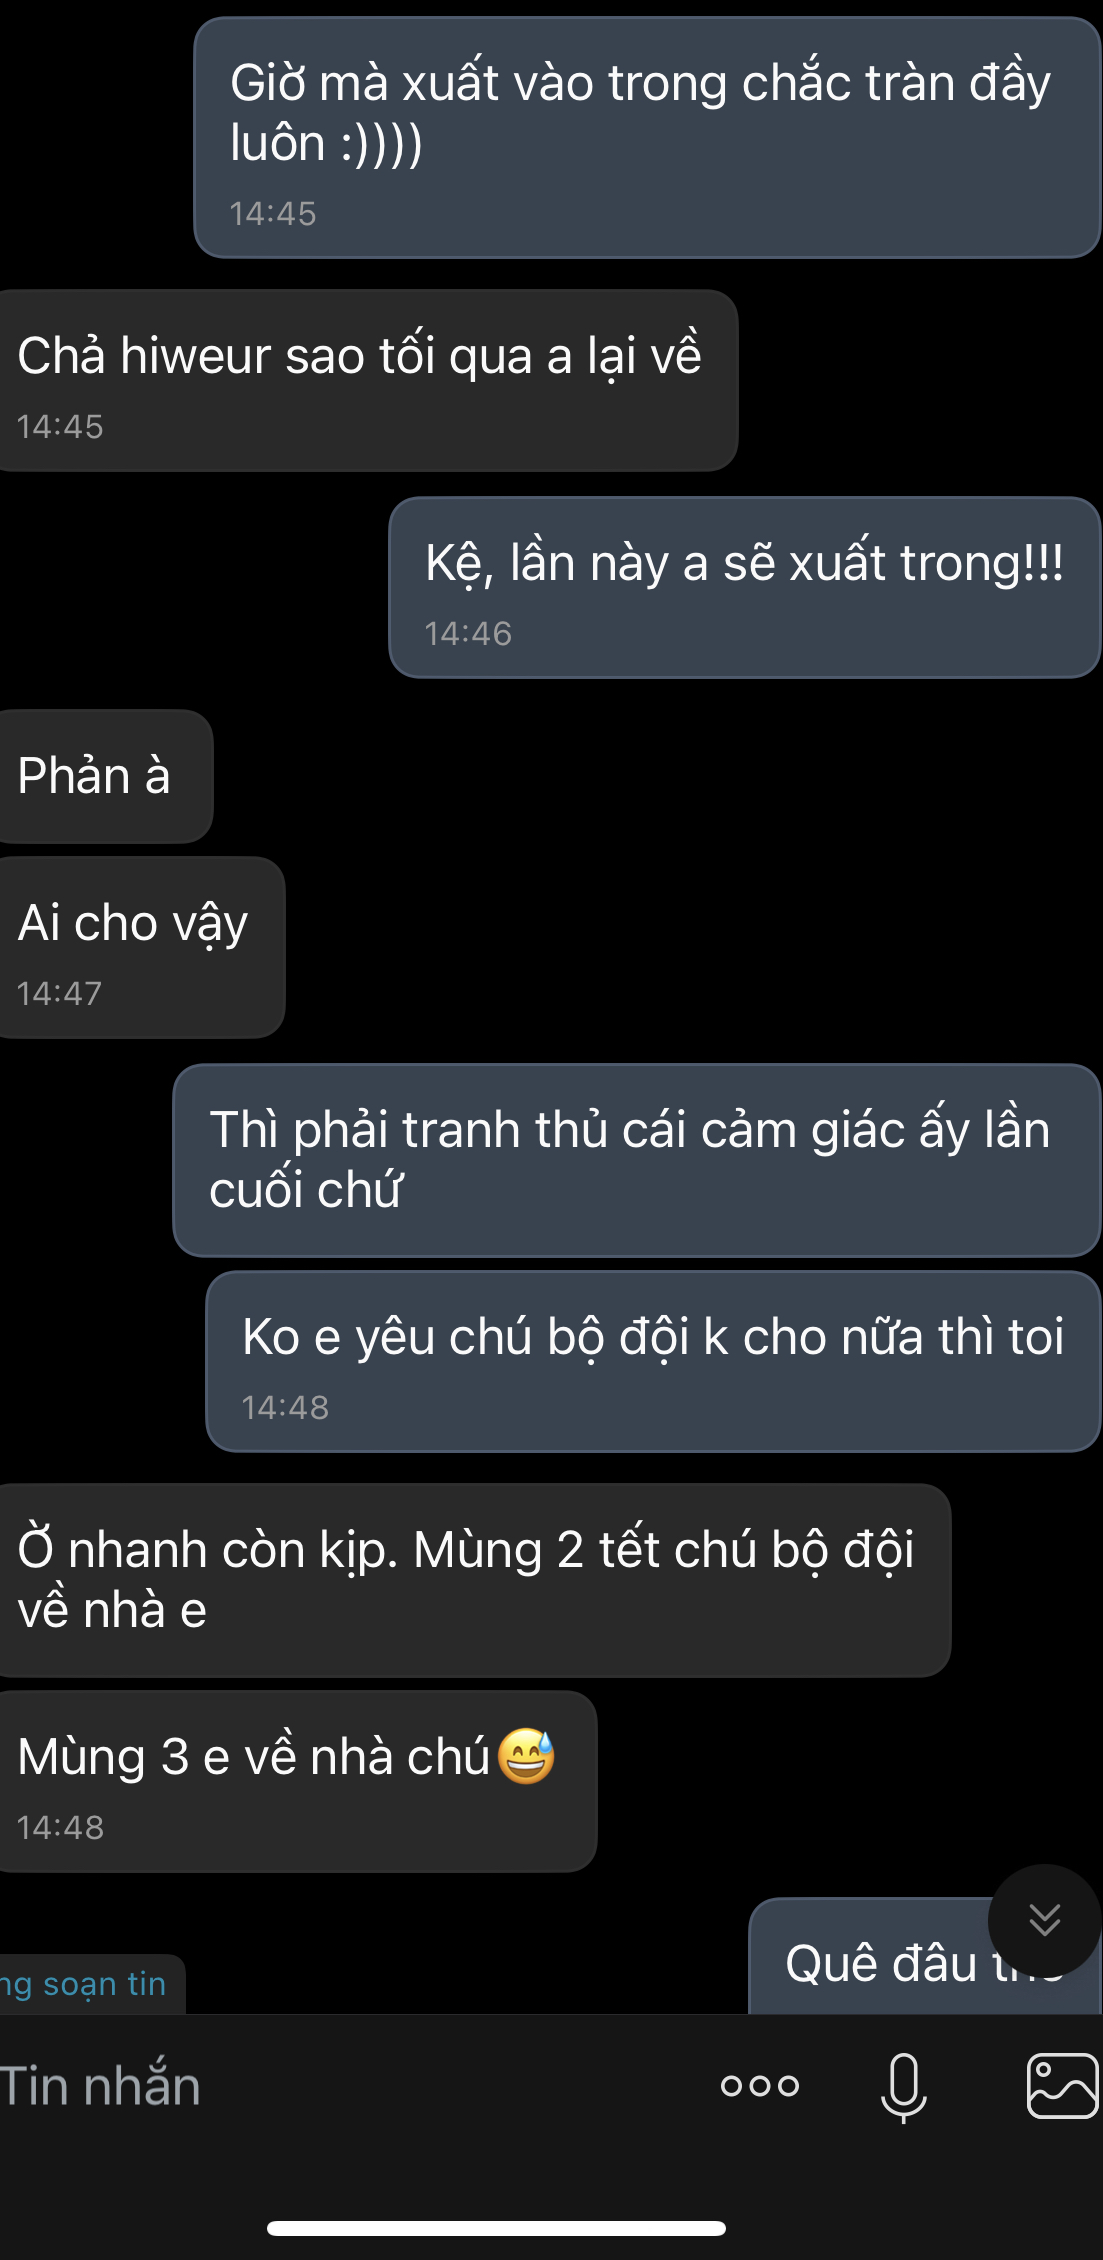Tap message 'Ở nhanh còn kịp. Mùng 2 tết'
The width and height of the screenshot is (1103, 2260).
tap(474, 1580)
